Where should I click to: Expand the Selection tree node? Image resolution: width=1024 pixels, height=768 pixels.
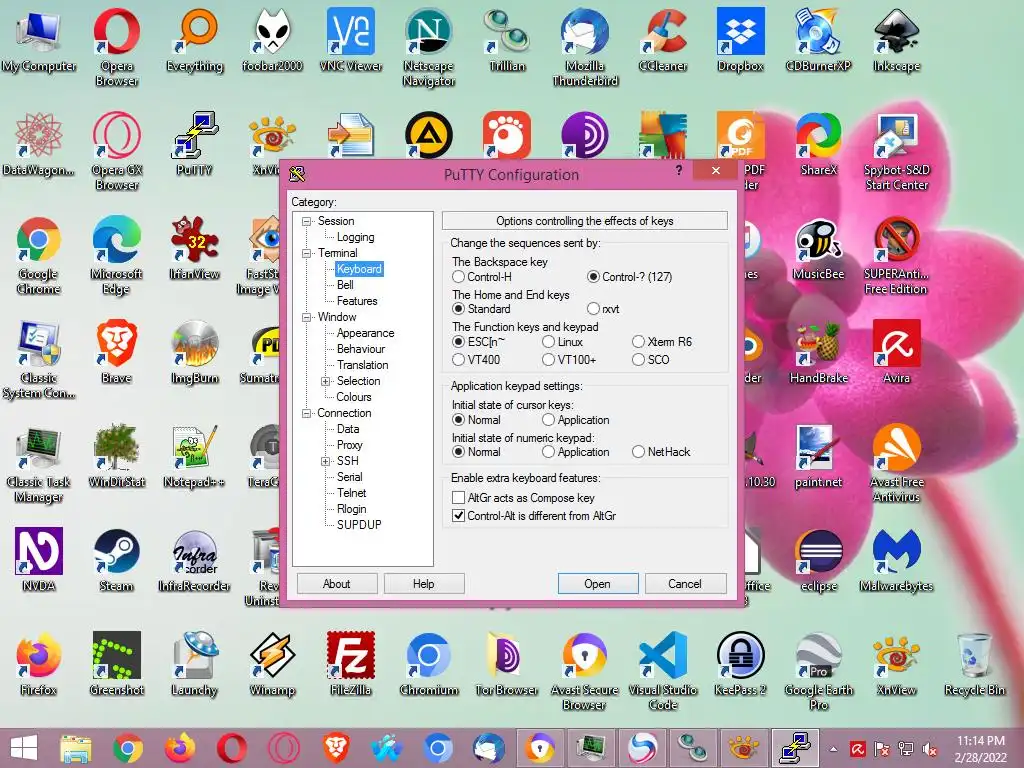tap(325, 381)
